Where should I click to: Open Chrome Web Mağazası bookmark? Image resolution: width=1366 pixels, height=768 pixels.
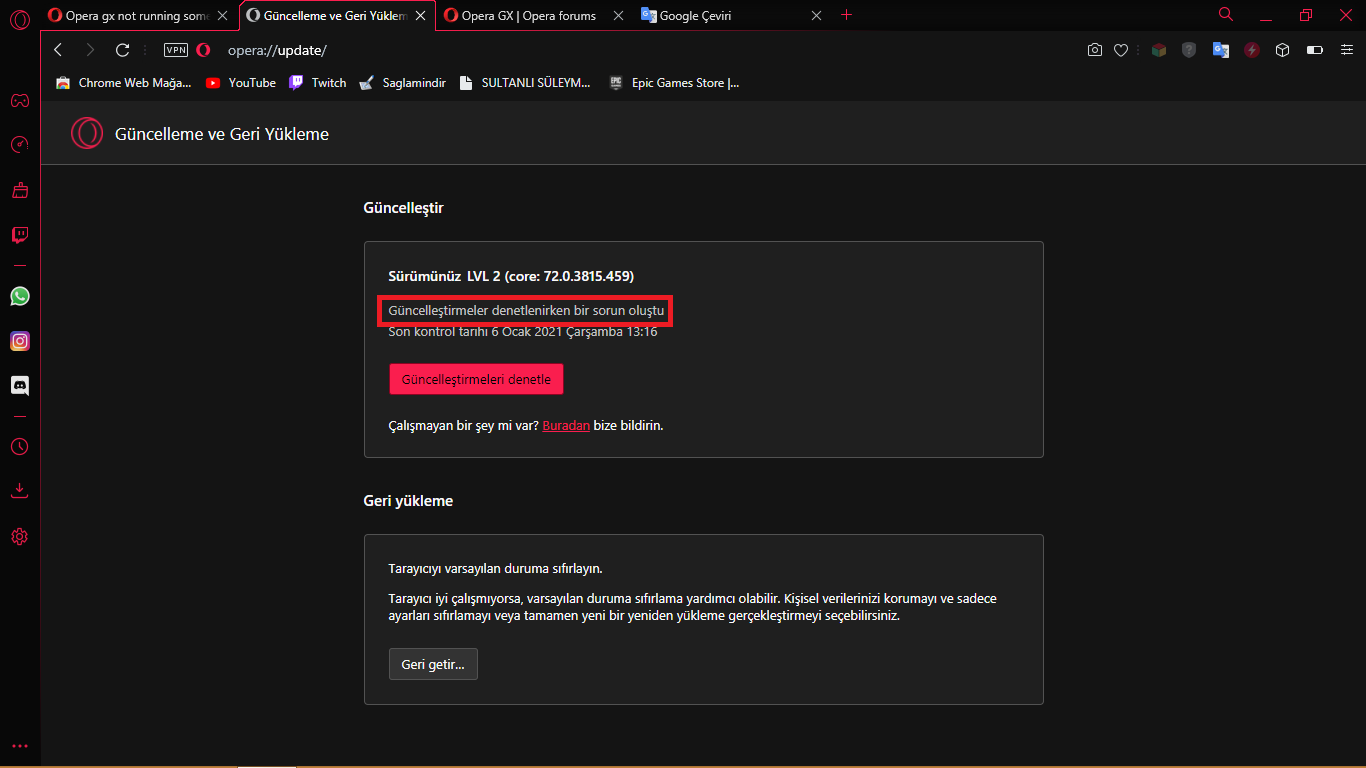click(x=123, y=83)
